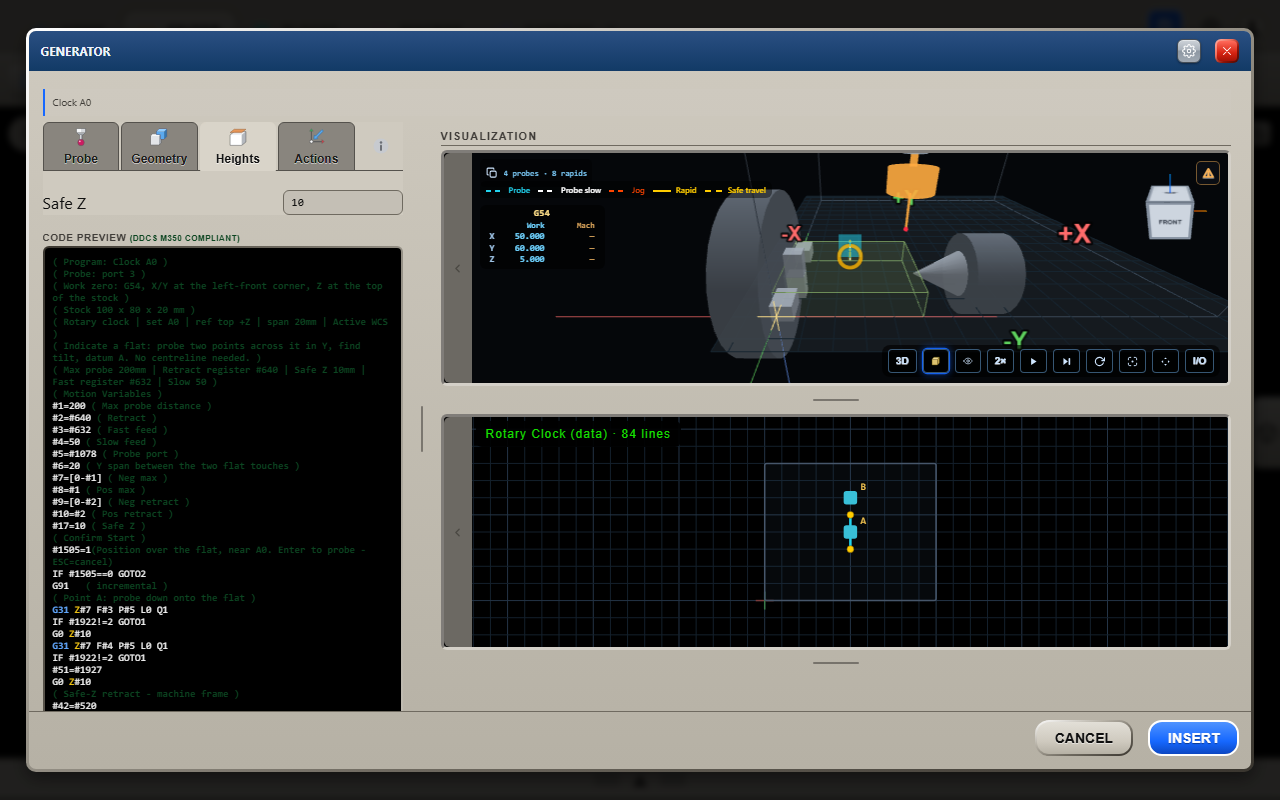Screen dimensions: 1280x800
Task: Select FRONT face of the view cube
Action: (1168, 222)
